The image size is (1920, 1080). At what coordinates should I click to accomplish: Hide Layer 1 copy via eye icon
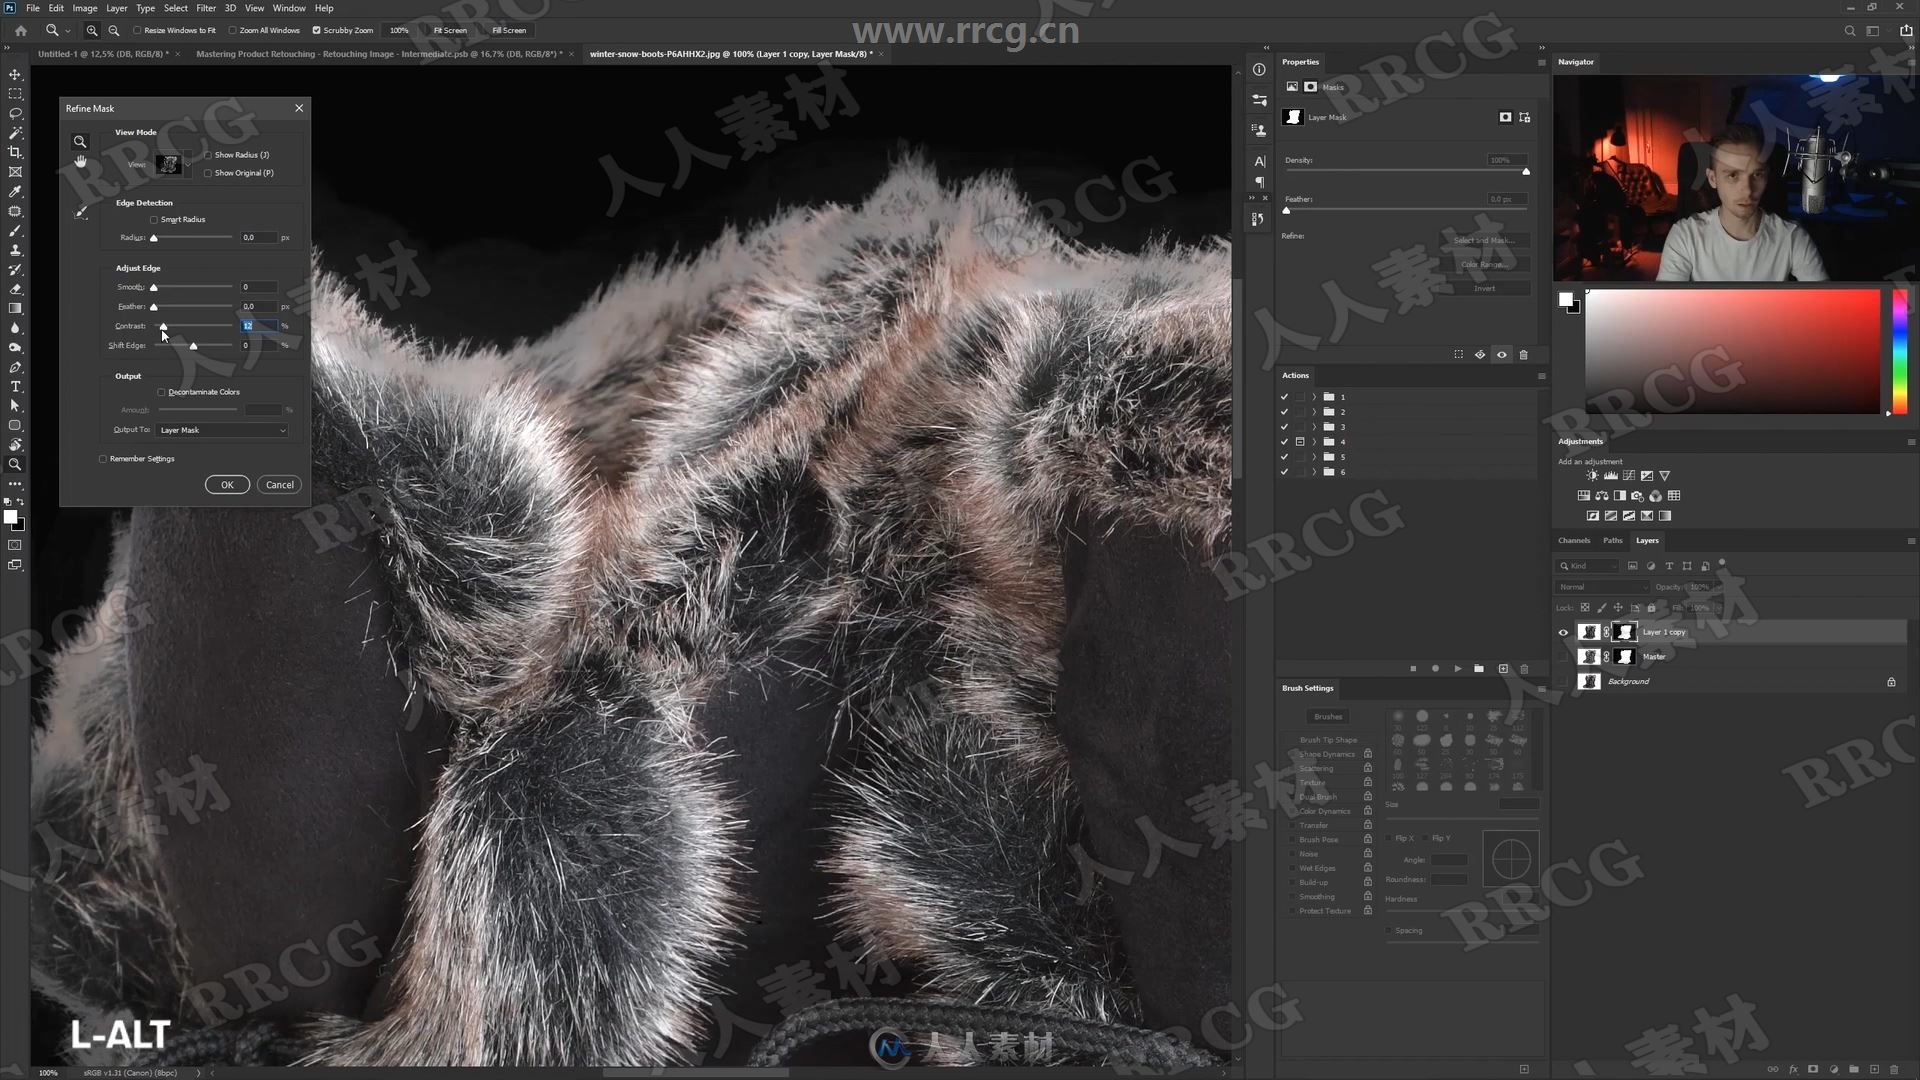point(1563,632)
